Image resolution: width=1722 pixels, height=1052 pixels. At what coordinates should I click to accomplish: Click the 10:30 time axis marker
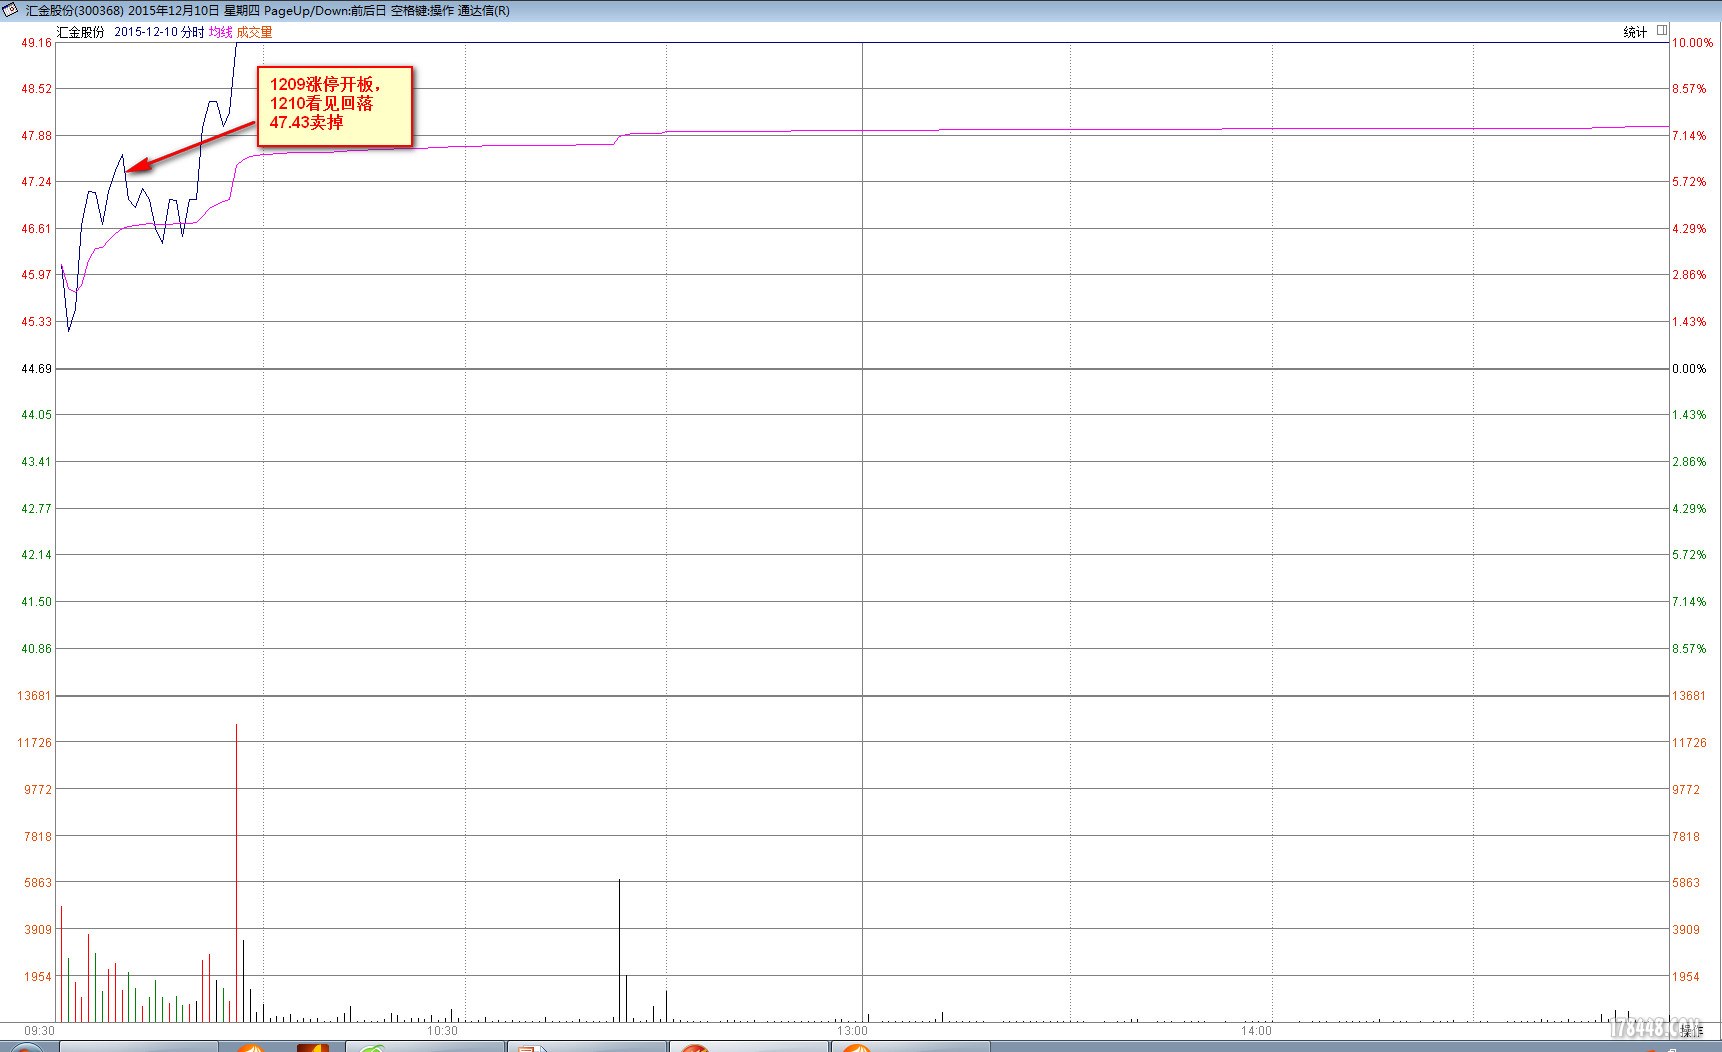tap(442, 1030)
